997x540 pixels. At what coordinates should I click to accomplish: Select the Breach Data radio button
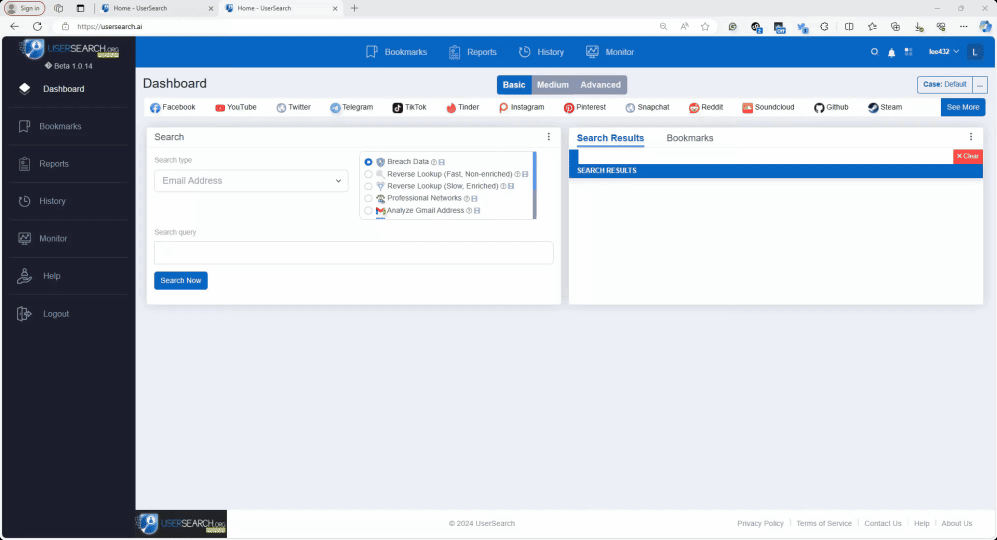[x=368, y=162]
